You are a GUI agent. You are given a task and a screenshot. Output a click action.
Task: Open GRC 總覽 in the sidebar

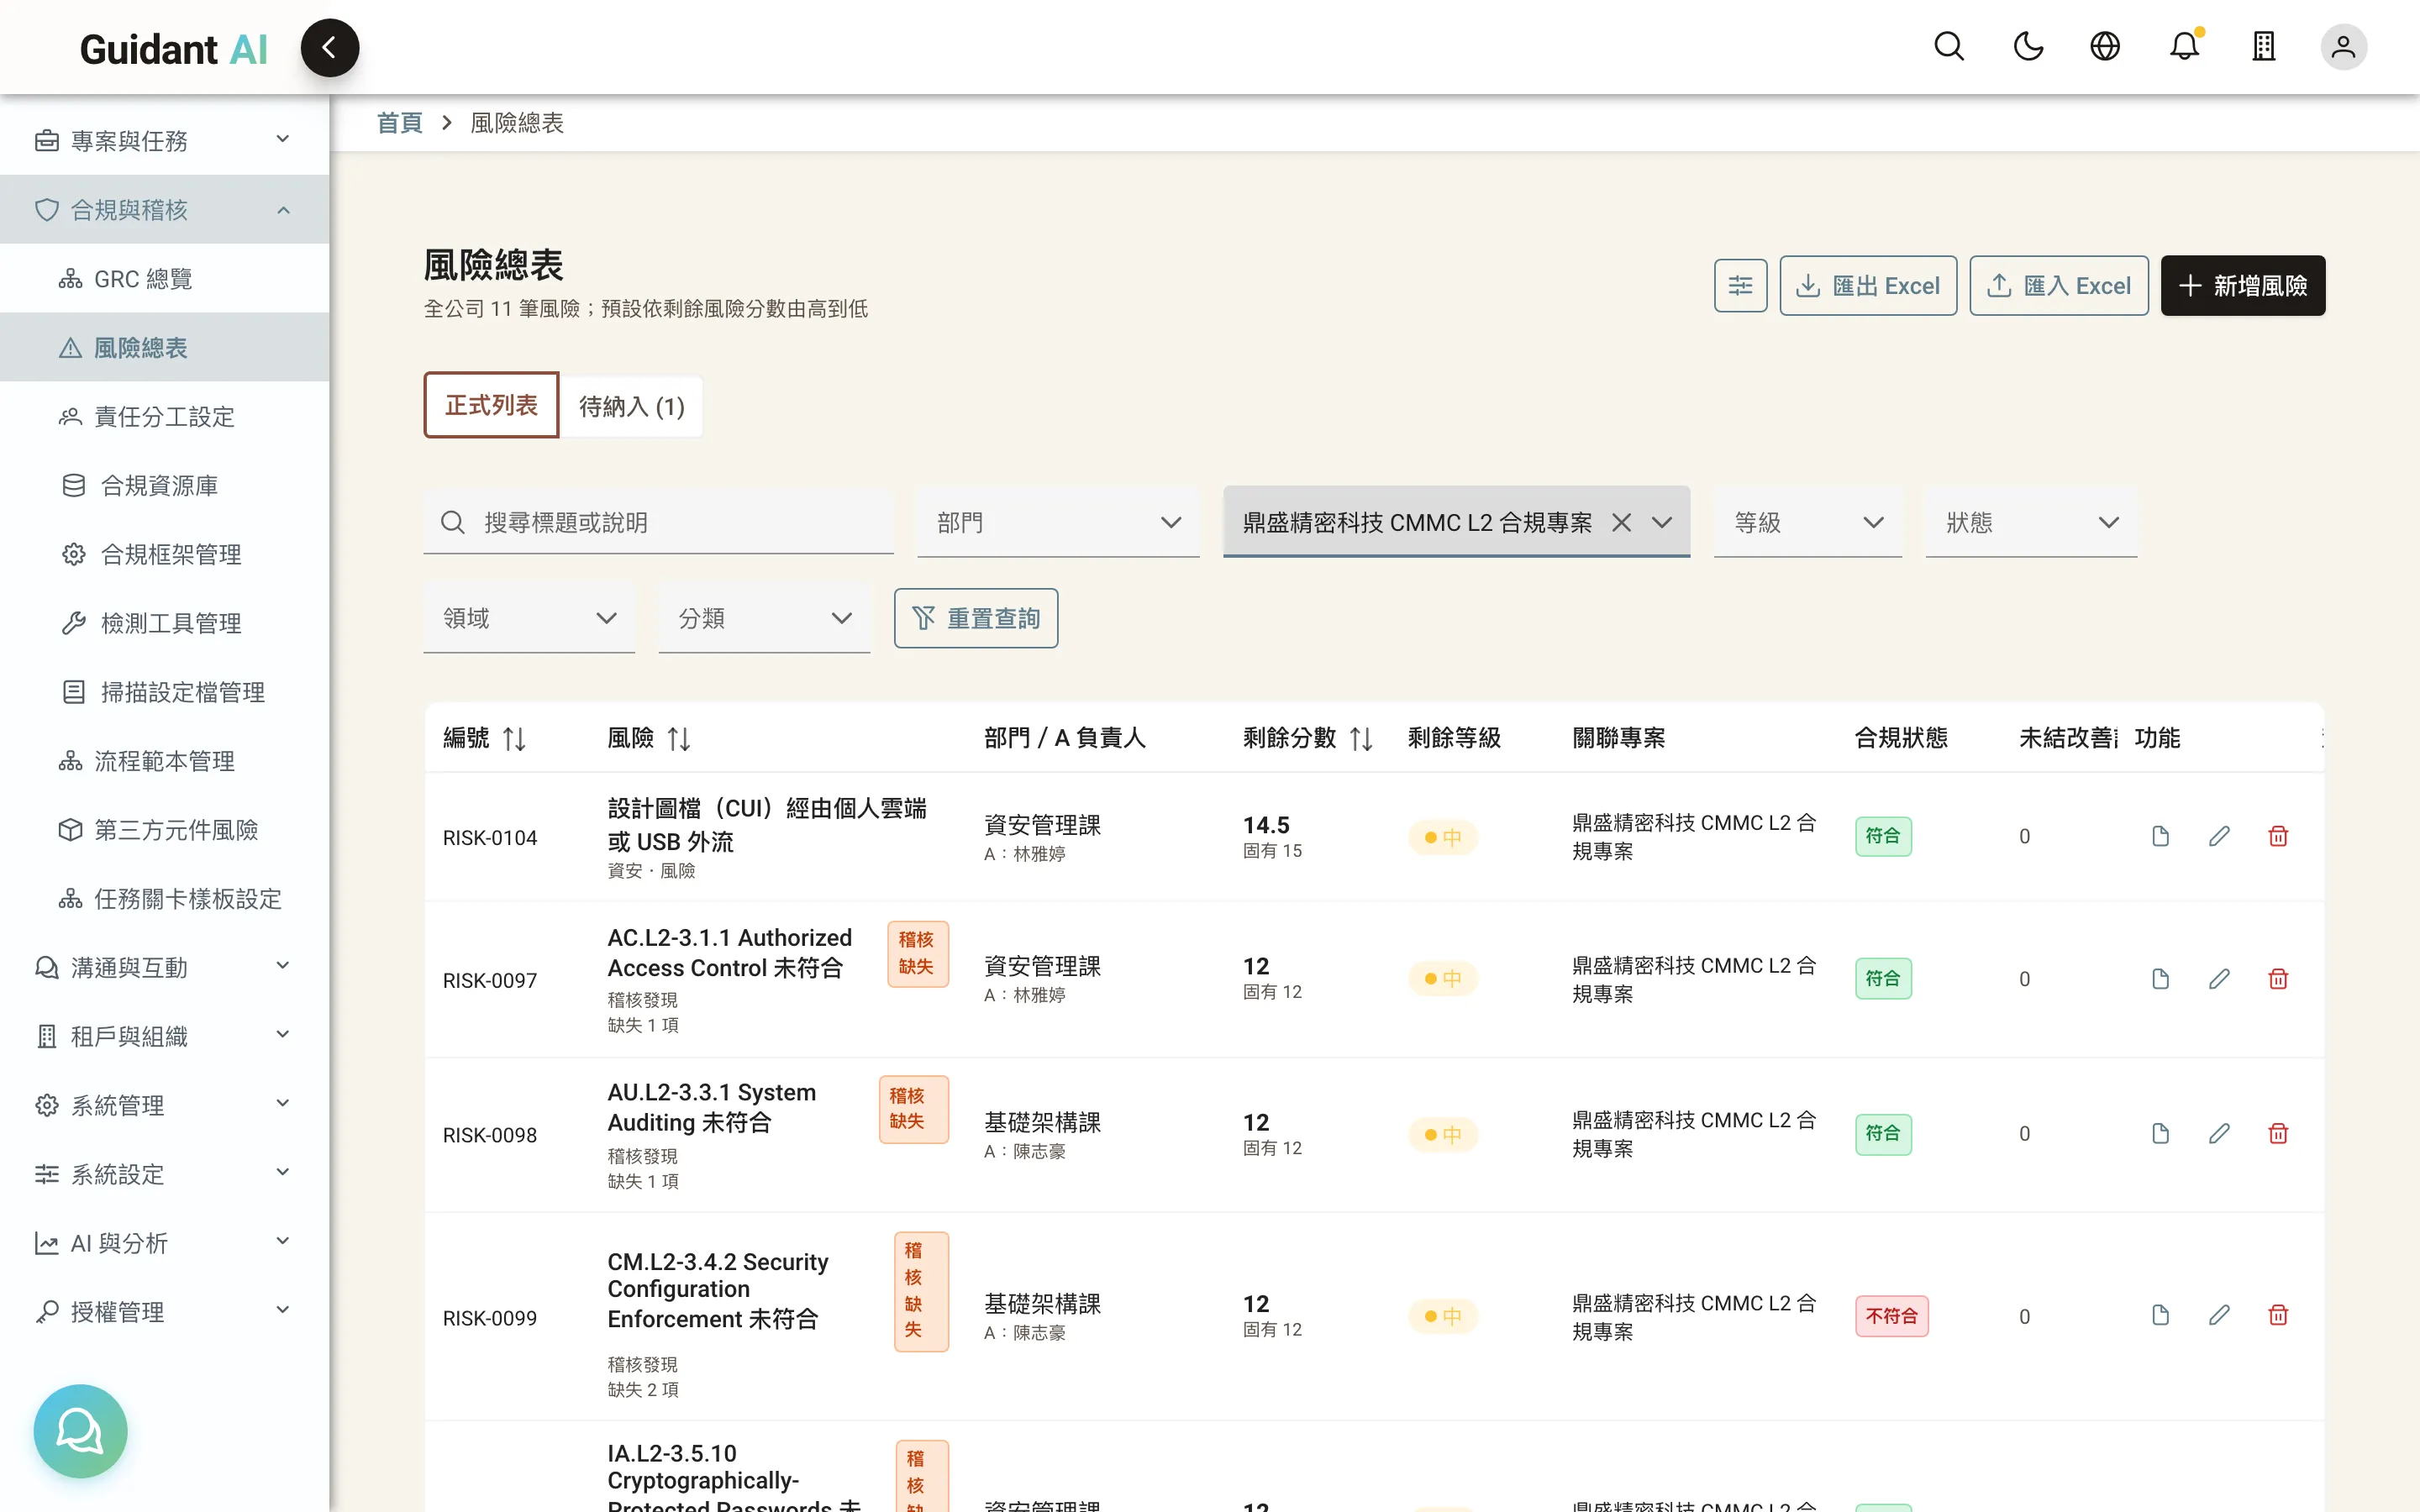click(x=164, y=278)
